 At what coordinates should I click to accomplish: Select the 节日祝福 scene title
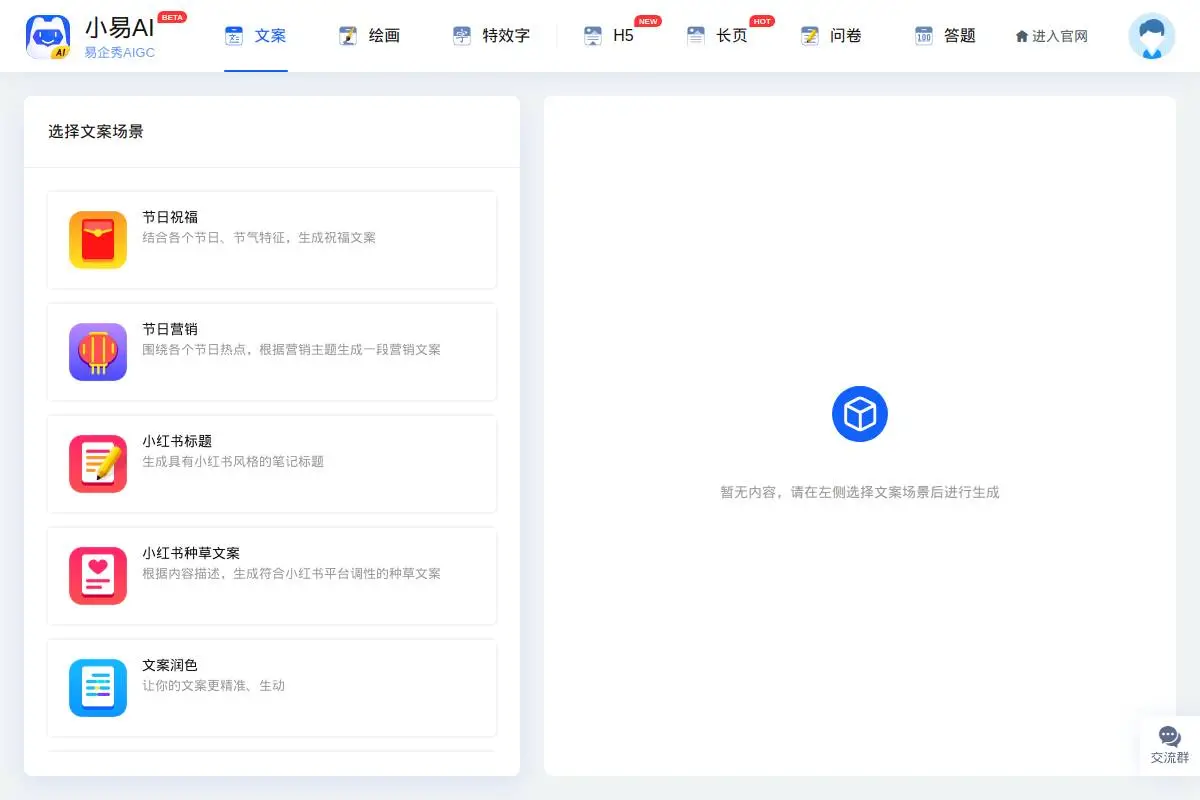point(170,217)
